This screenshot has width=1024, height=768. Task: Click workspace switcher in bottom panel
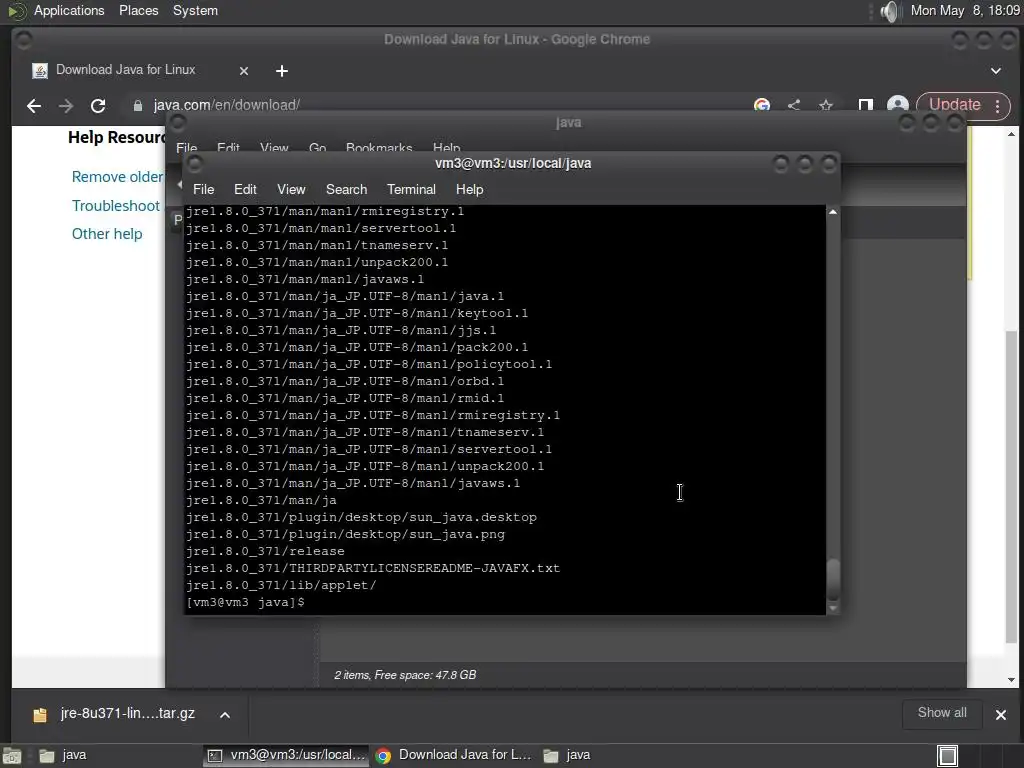(947, 756)
